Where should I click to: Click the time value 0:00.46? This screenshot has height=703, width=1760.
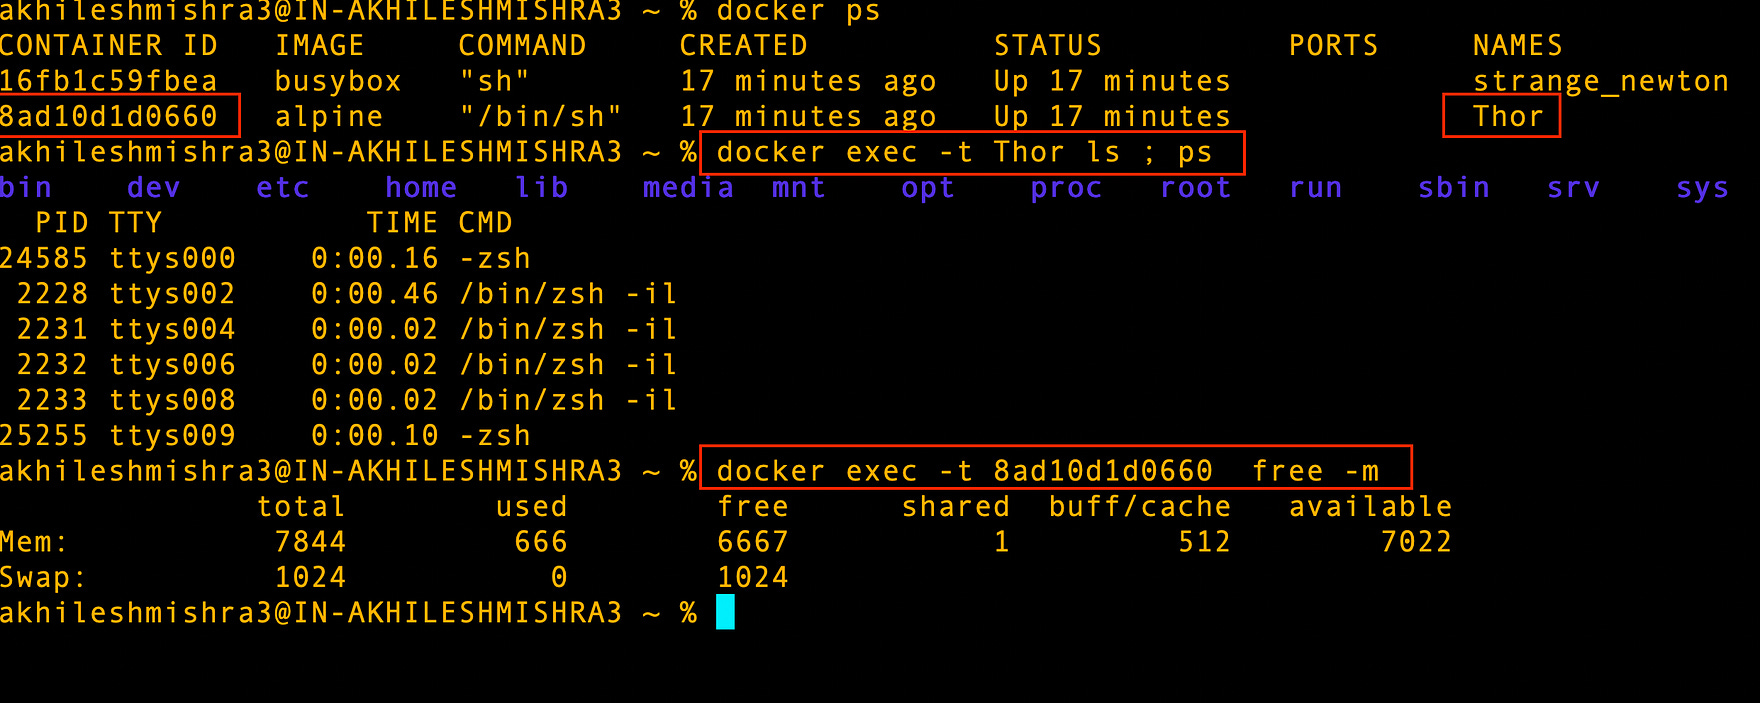[x=375, y=294]
